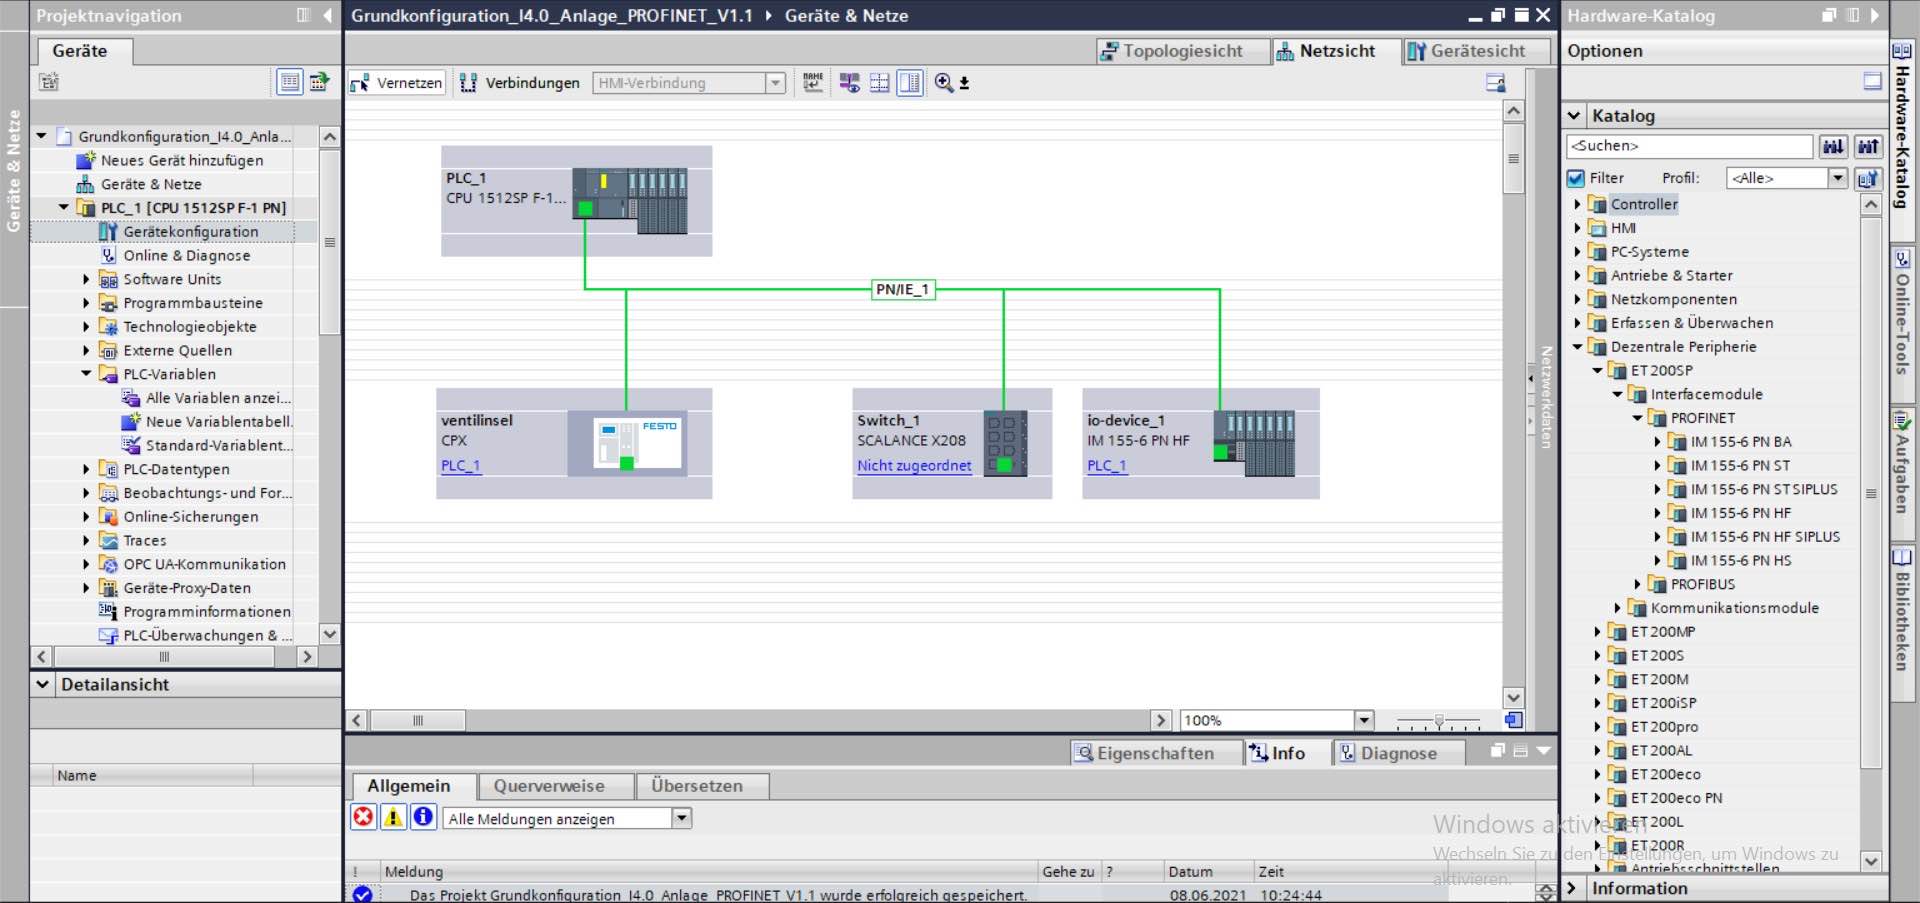Click the Suchen search field in Katalog
The width and height of the screenshot is (1920, 903).
1688,146
